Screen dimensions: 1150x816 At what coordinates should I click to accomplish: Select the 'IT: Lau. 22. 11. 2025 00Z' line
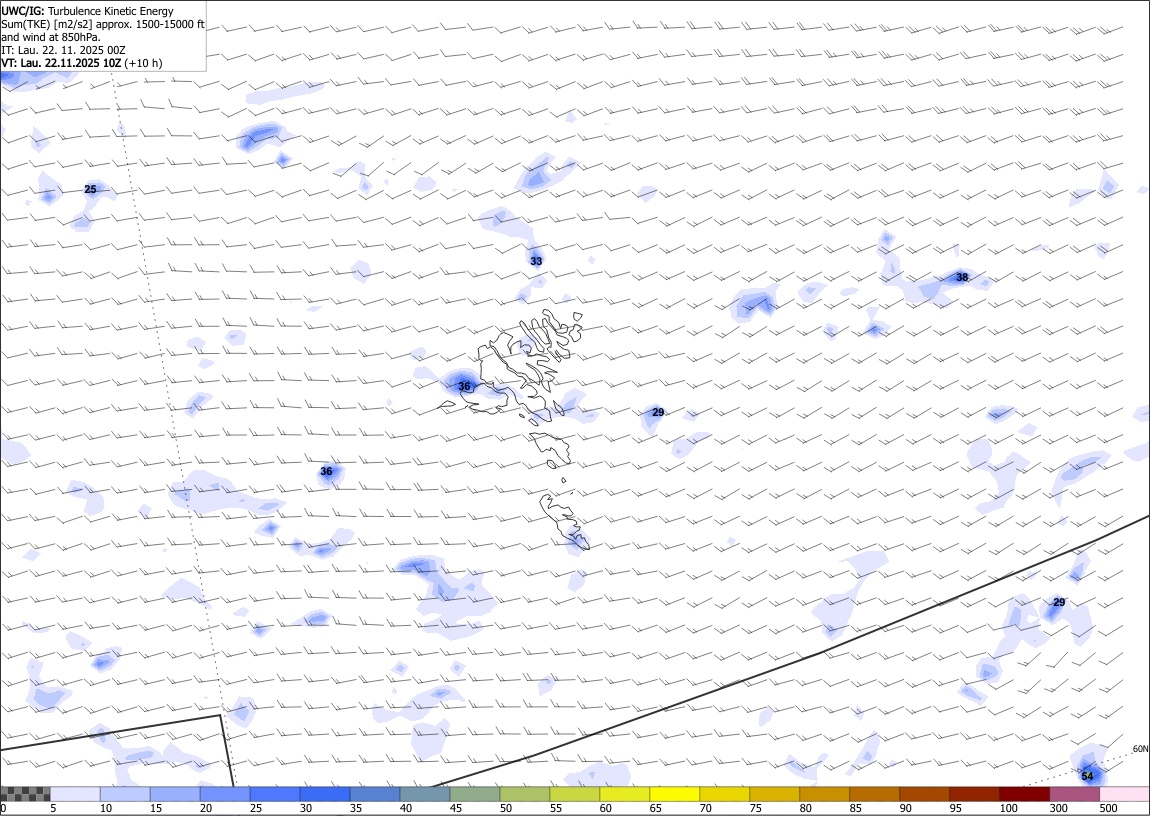coord(63,50)
